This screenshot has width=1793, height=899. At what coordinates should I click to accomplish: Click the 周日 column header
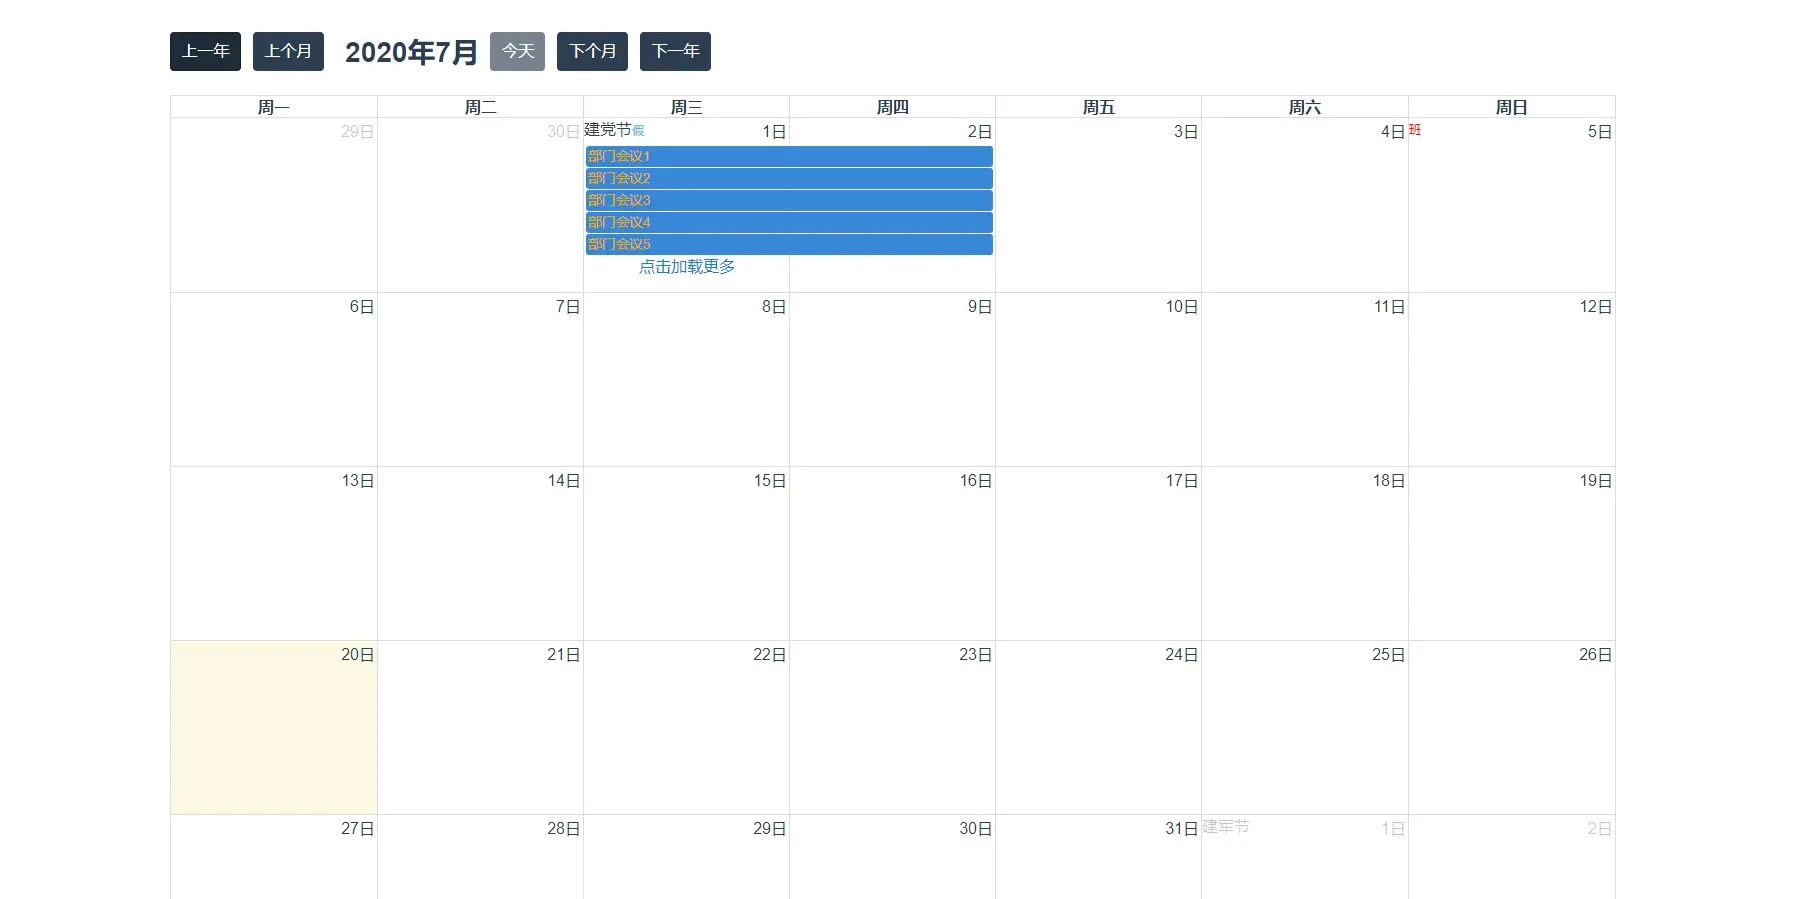(x=1511, y=107)
